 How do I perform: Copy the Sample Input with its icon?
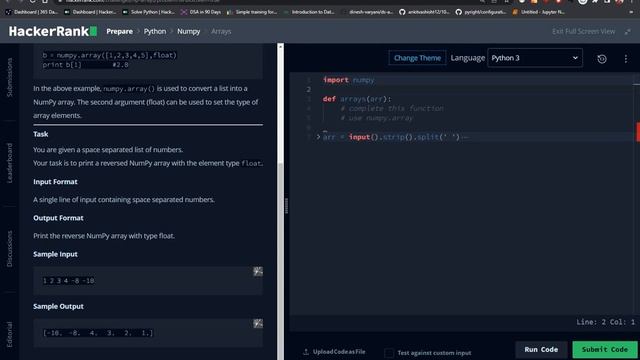coord(258,271)
